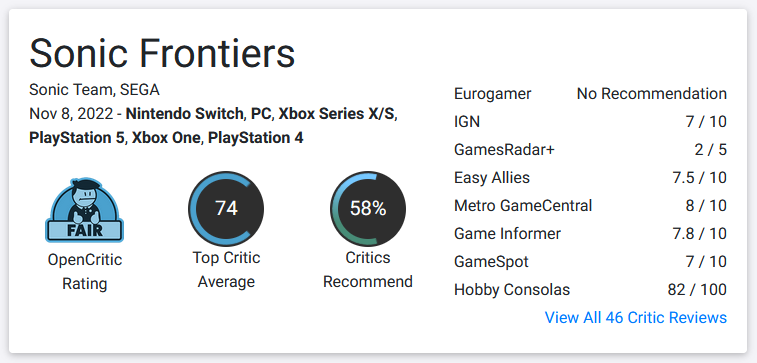
Task: Open View All 46 Critic Reviews link
Action: 636,318
